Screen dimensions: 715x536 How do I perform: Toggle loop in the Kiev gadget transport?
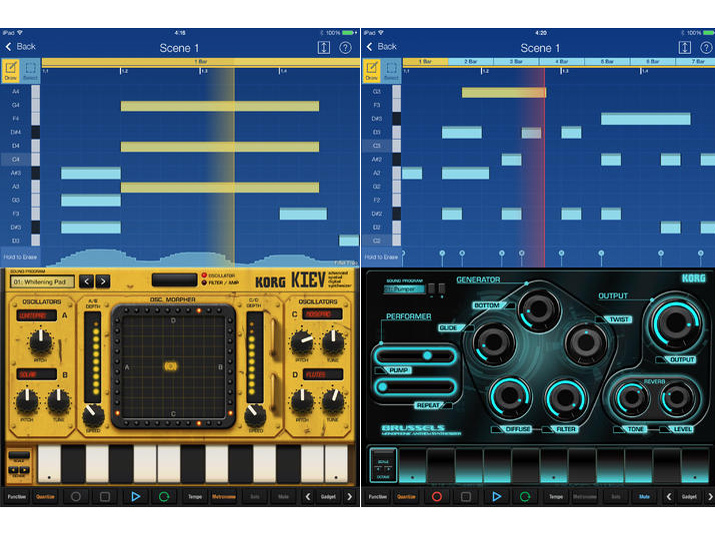pos(164,497)
